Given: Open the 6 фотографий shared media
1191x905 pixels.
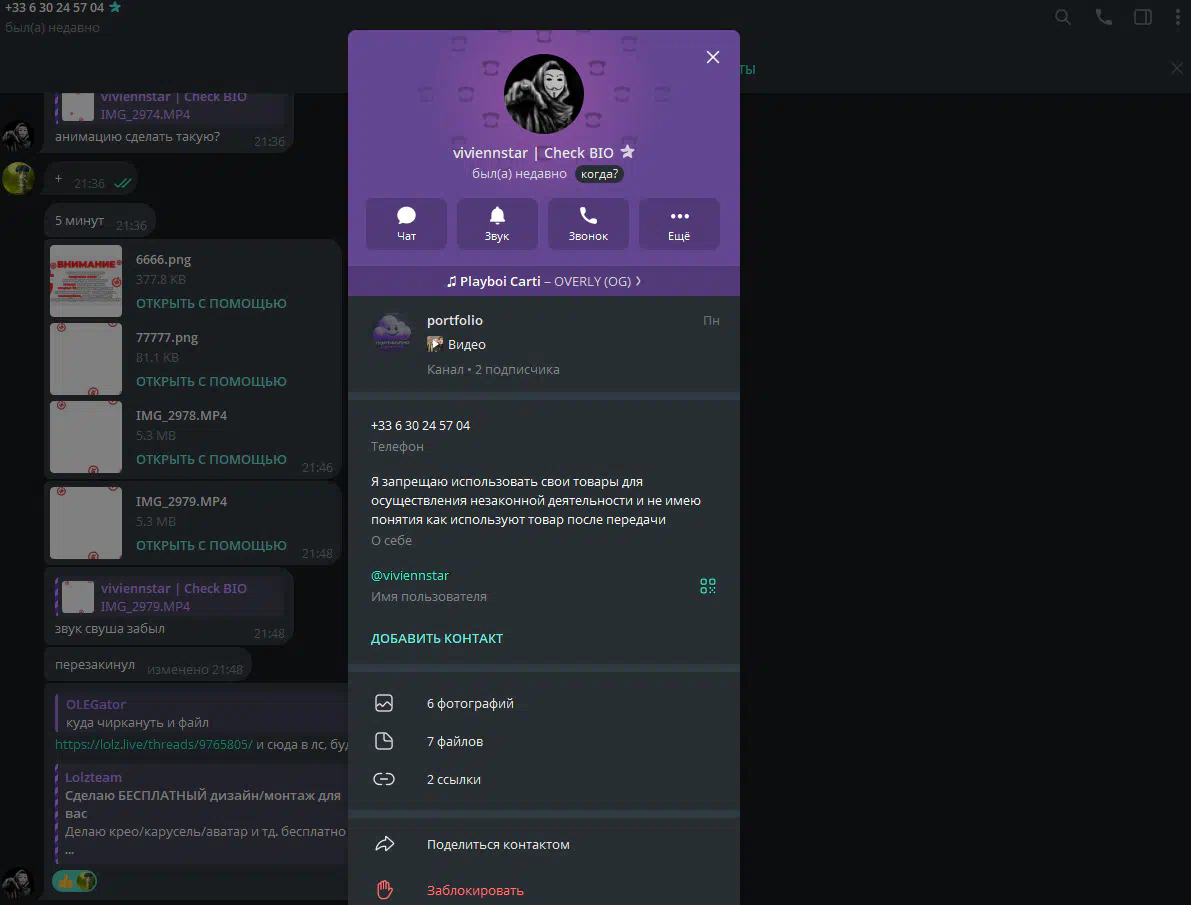Looking at the screenshot, I should point(544,704).
